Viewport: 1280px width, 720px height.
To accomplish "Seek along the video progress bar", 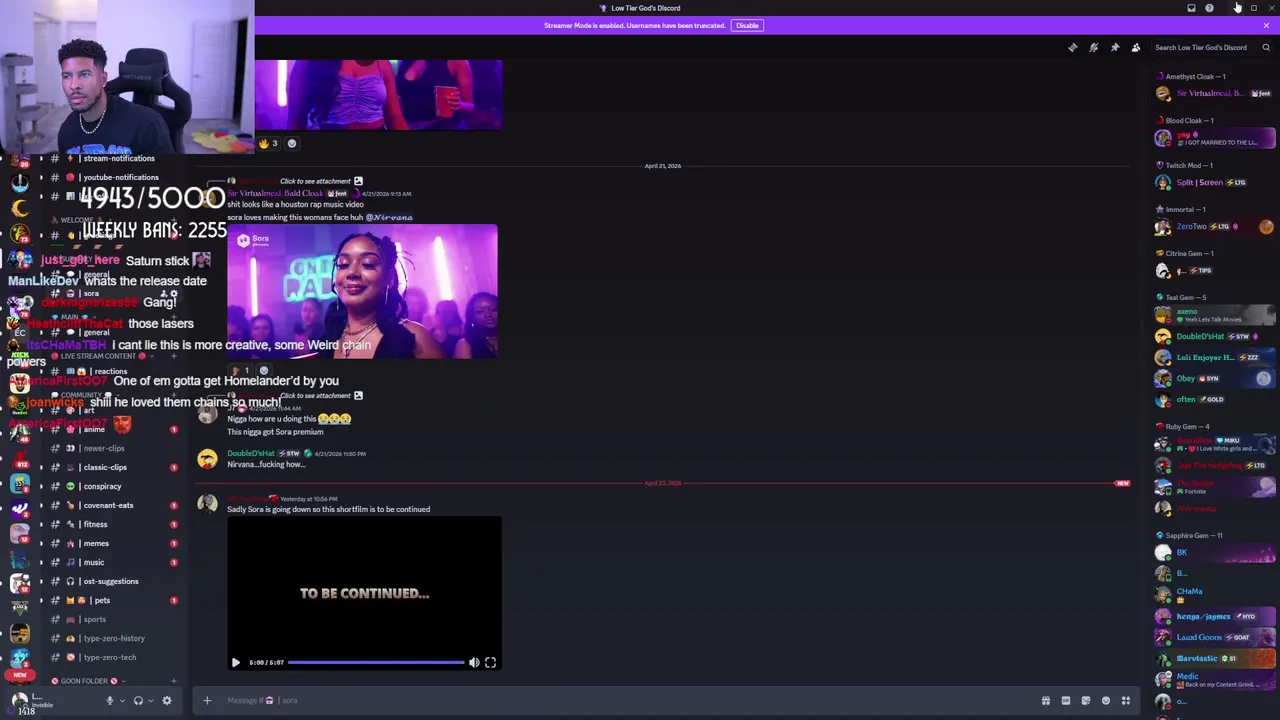I will click(376, 662).
